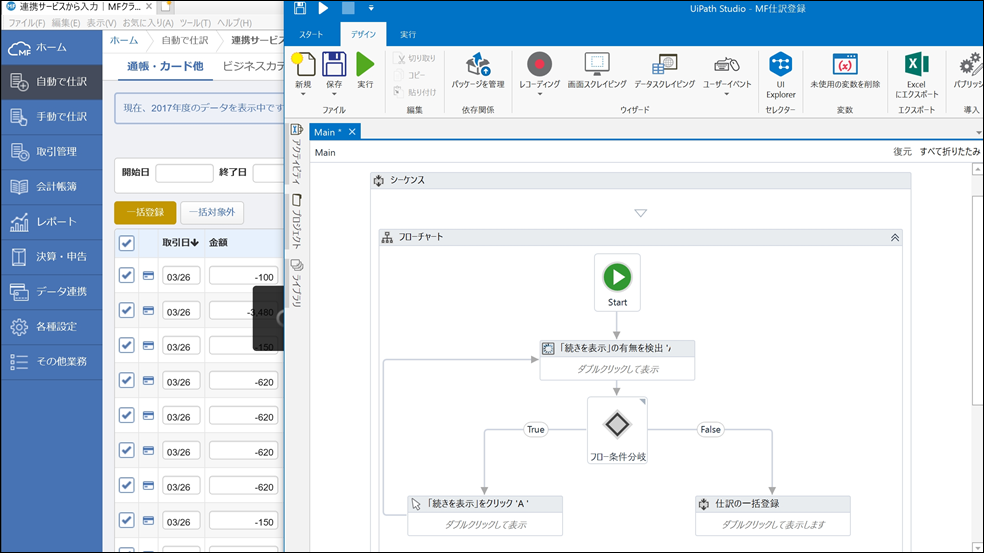
Task: Expand the レコーディング dropdown arrow
Action: (x=539, y=94)
